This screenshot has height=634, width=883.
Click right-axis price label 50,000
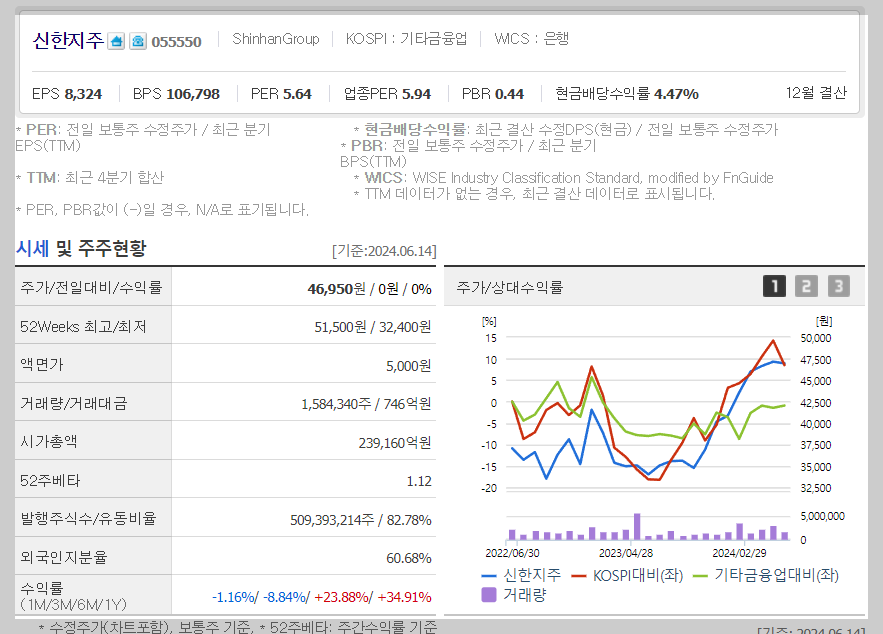(x=816, y=338)
